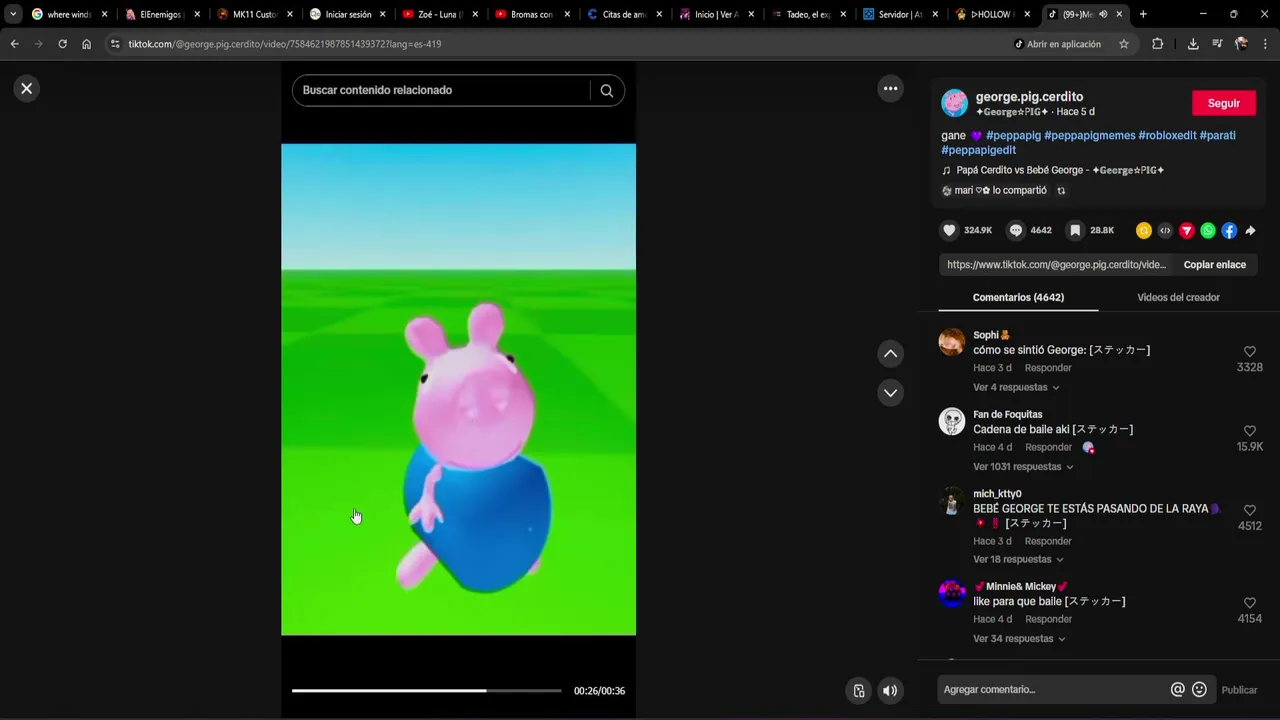Open the three-dots more options menu
Image resolution: width=1280 pixels, height=720 pixels.
890,88
